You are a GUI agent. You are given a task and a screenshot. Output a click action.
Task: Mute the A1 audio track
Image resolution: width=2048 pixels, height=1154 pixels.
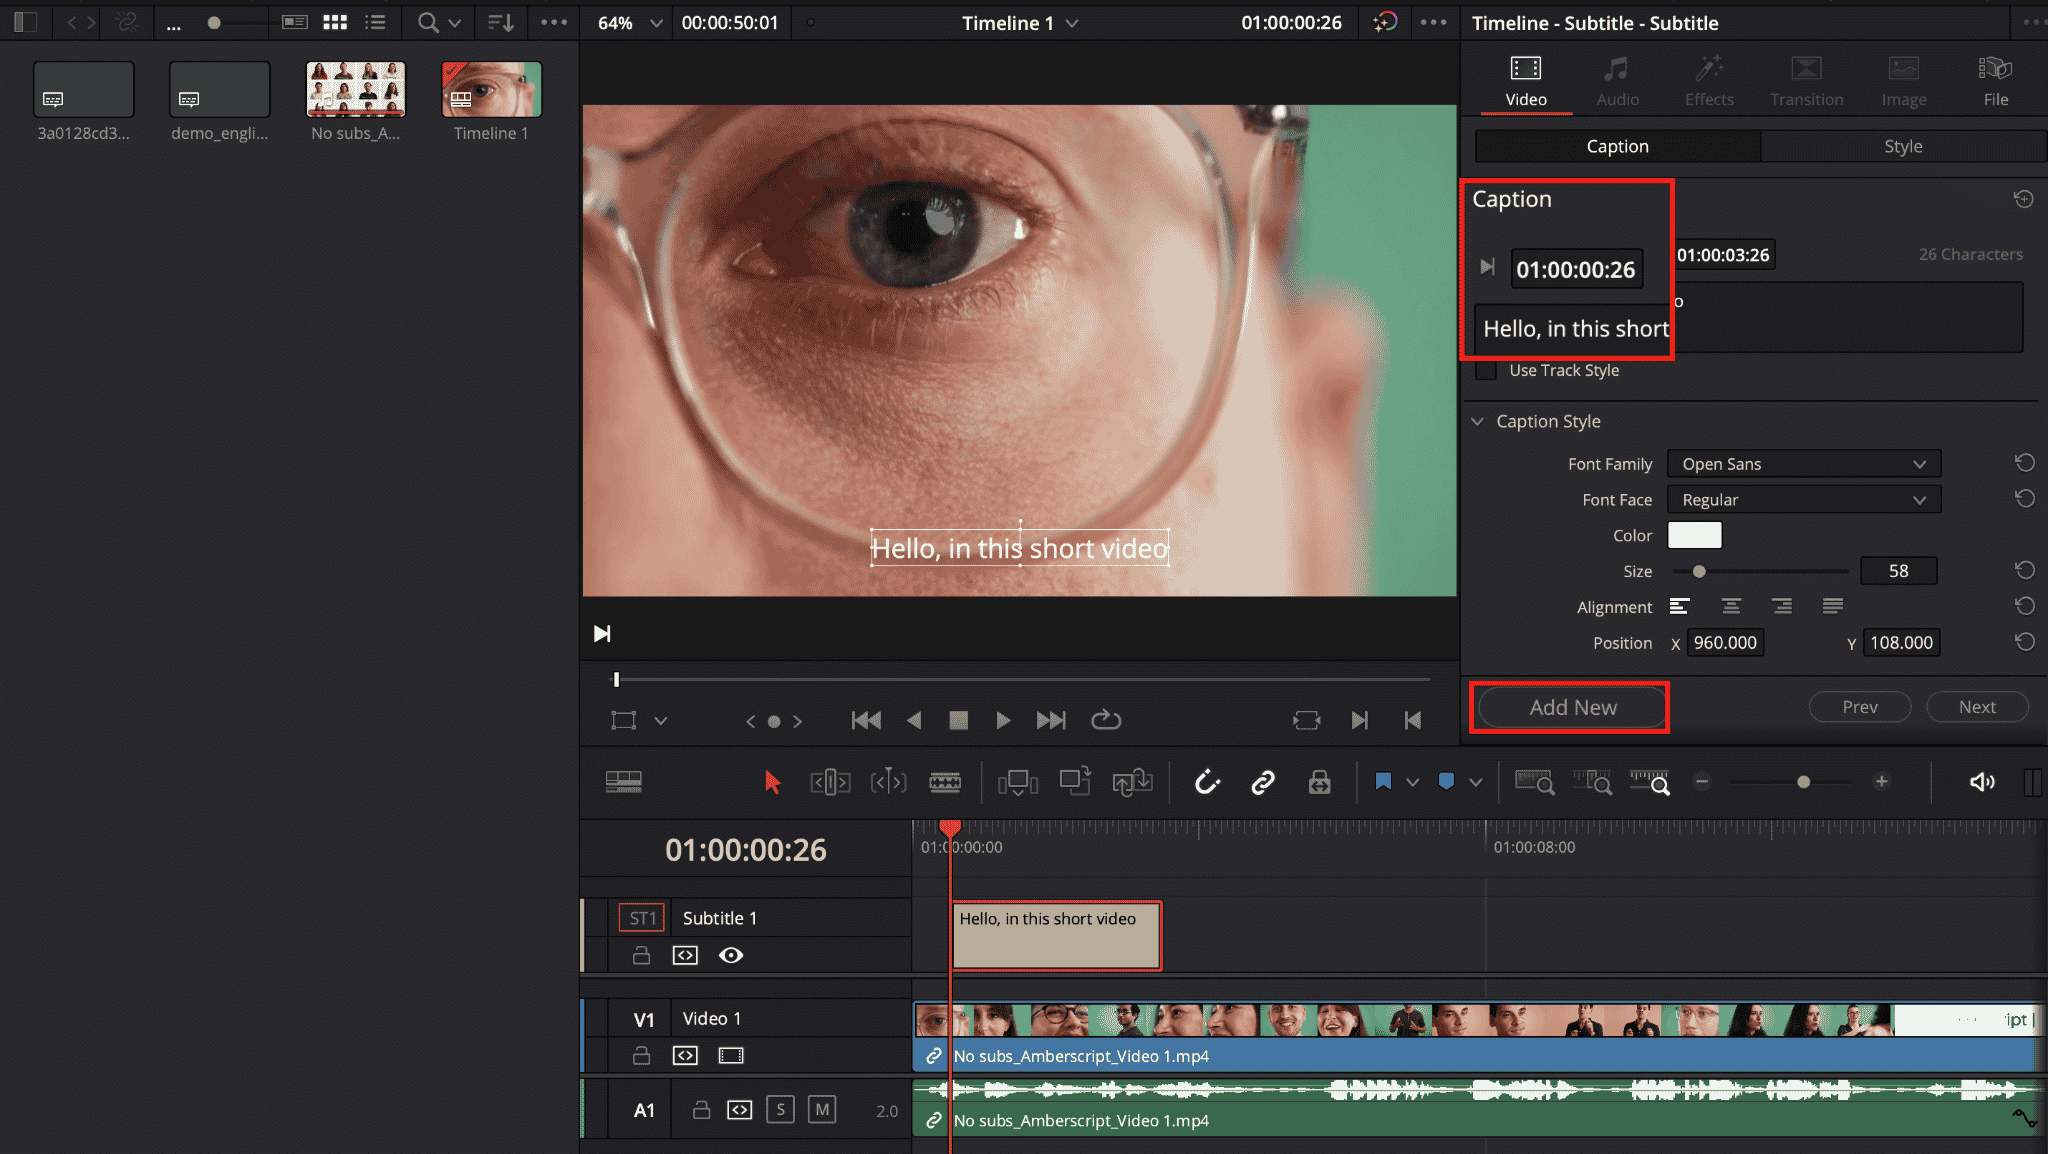pos(822,1109)
